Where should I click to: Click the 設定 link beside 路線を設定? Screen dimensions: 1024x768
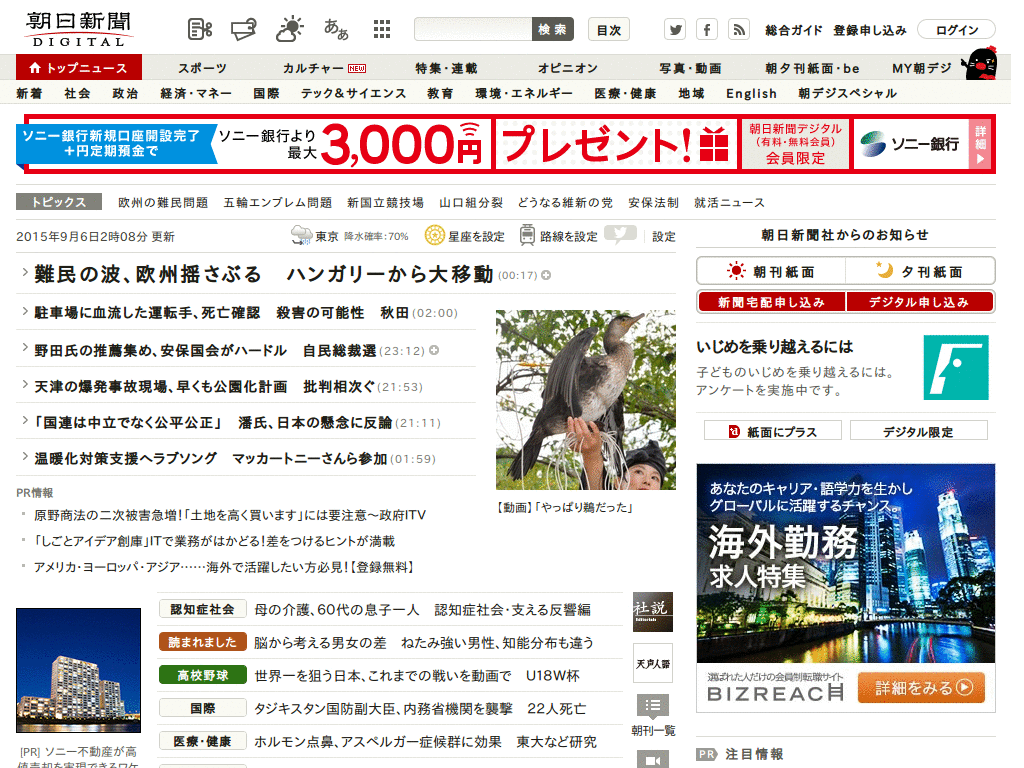[x=664, y=236]
